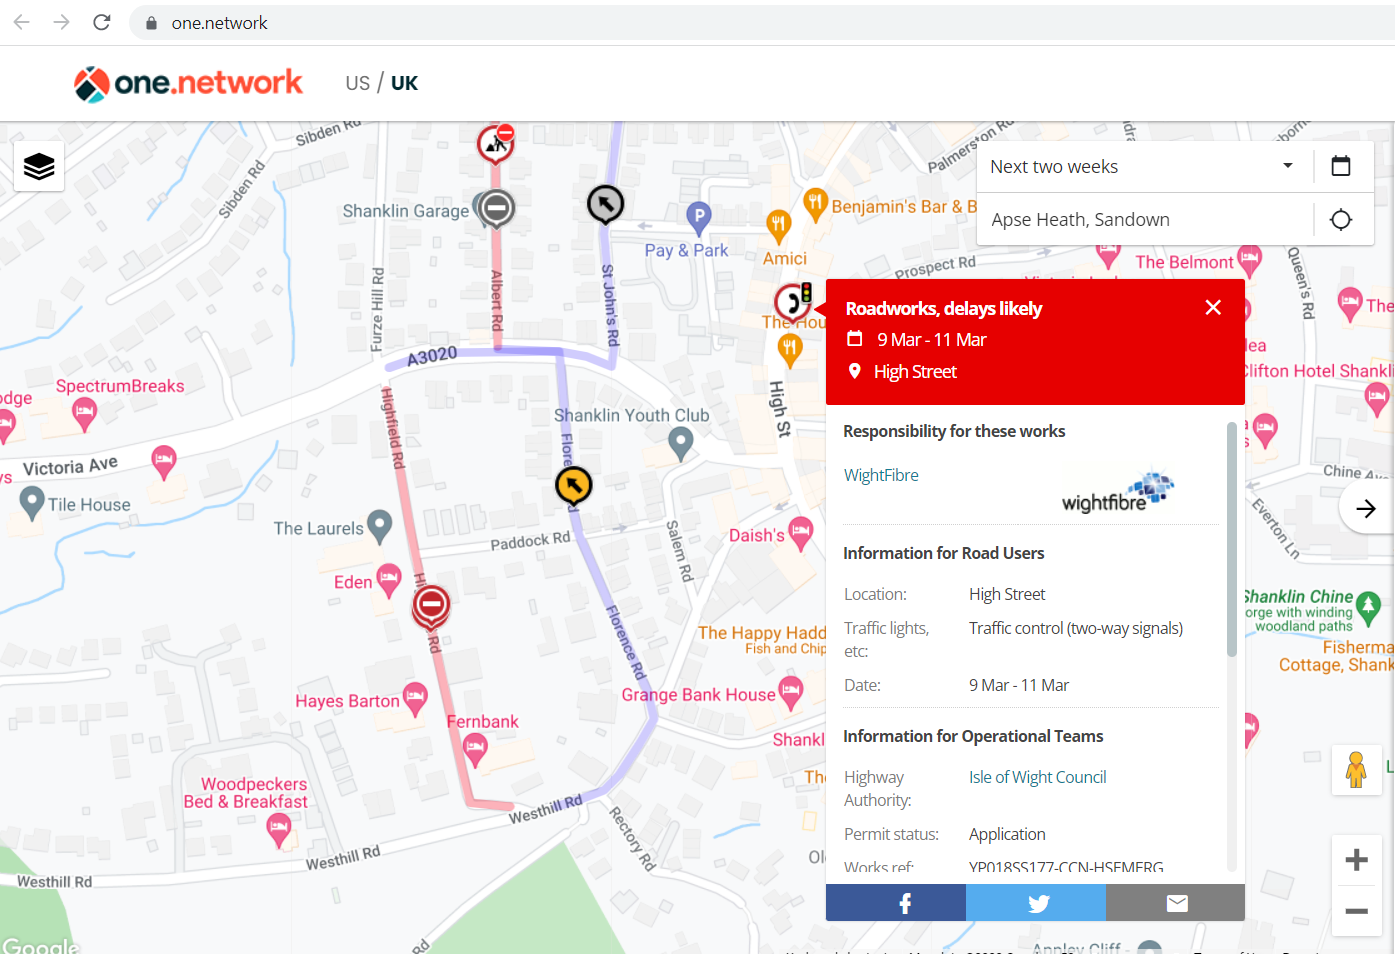Select Shanklin Chine park marker
The width and height of the screenshot is (1395, 954).
point(1369,608)
